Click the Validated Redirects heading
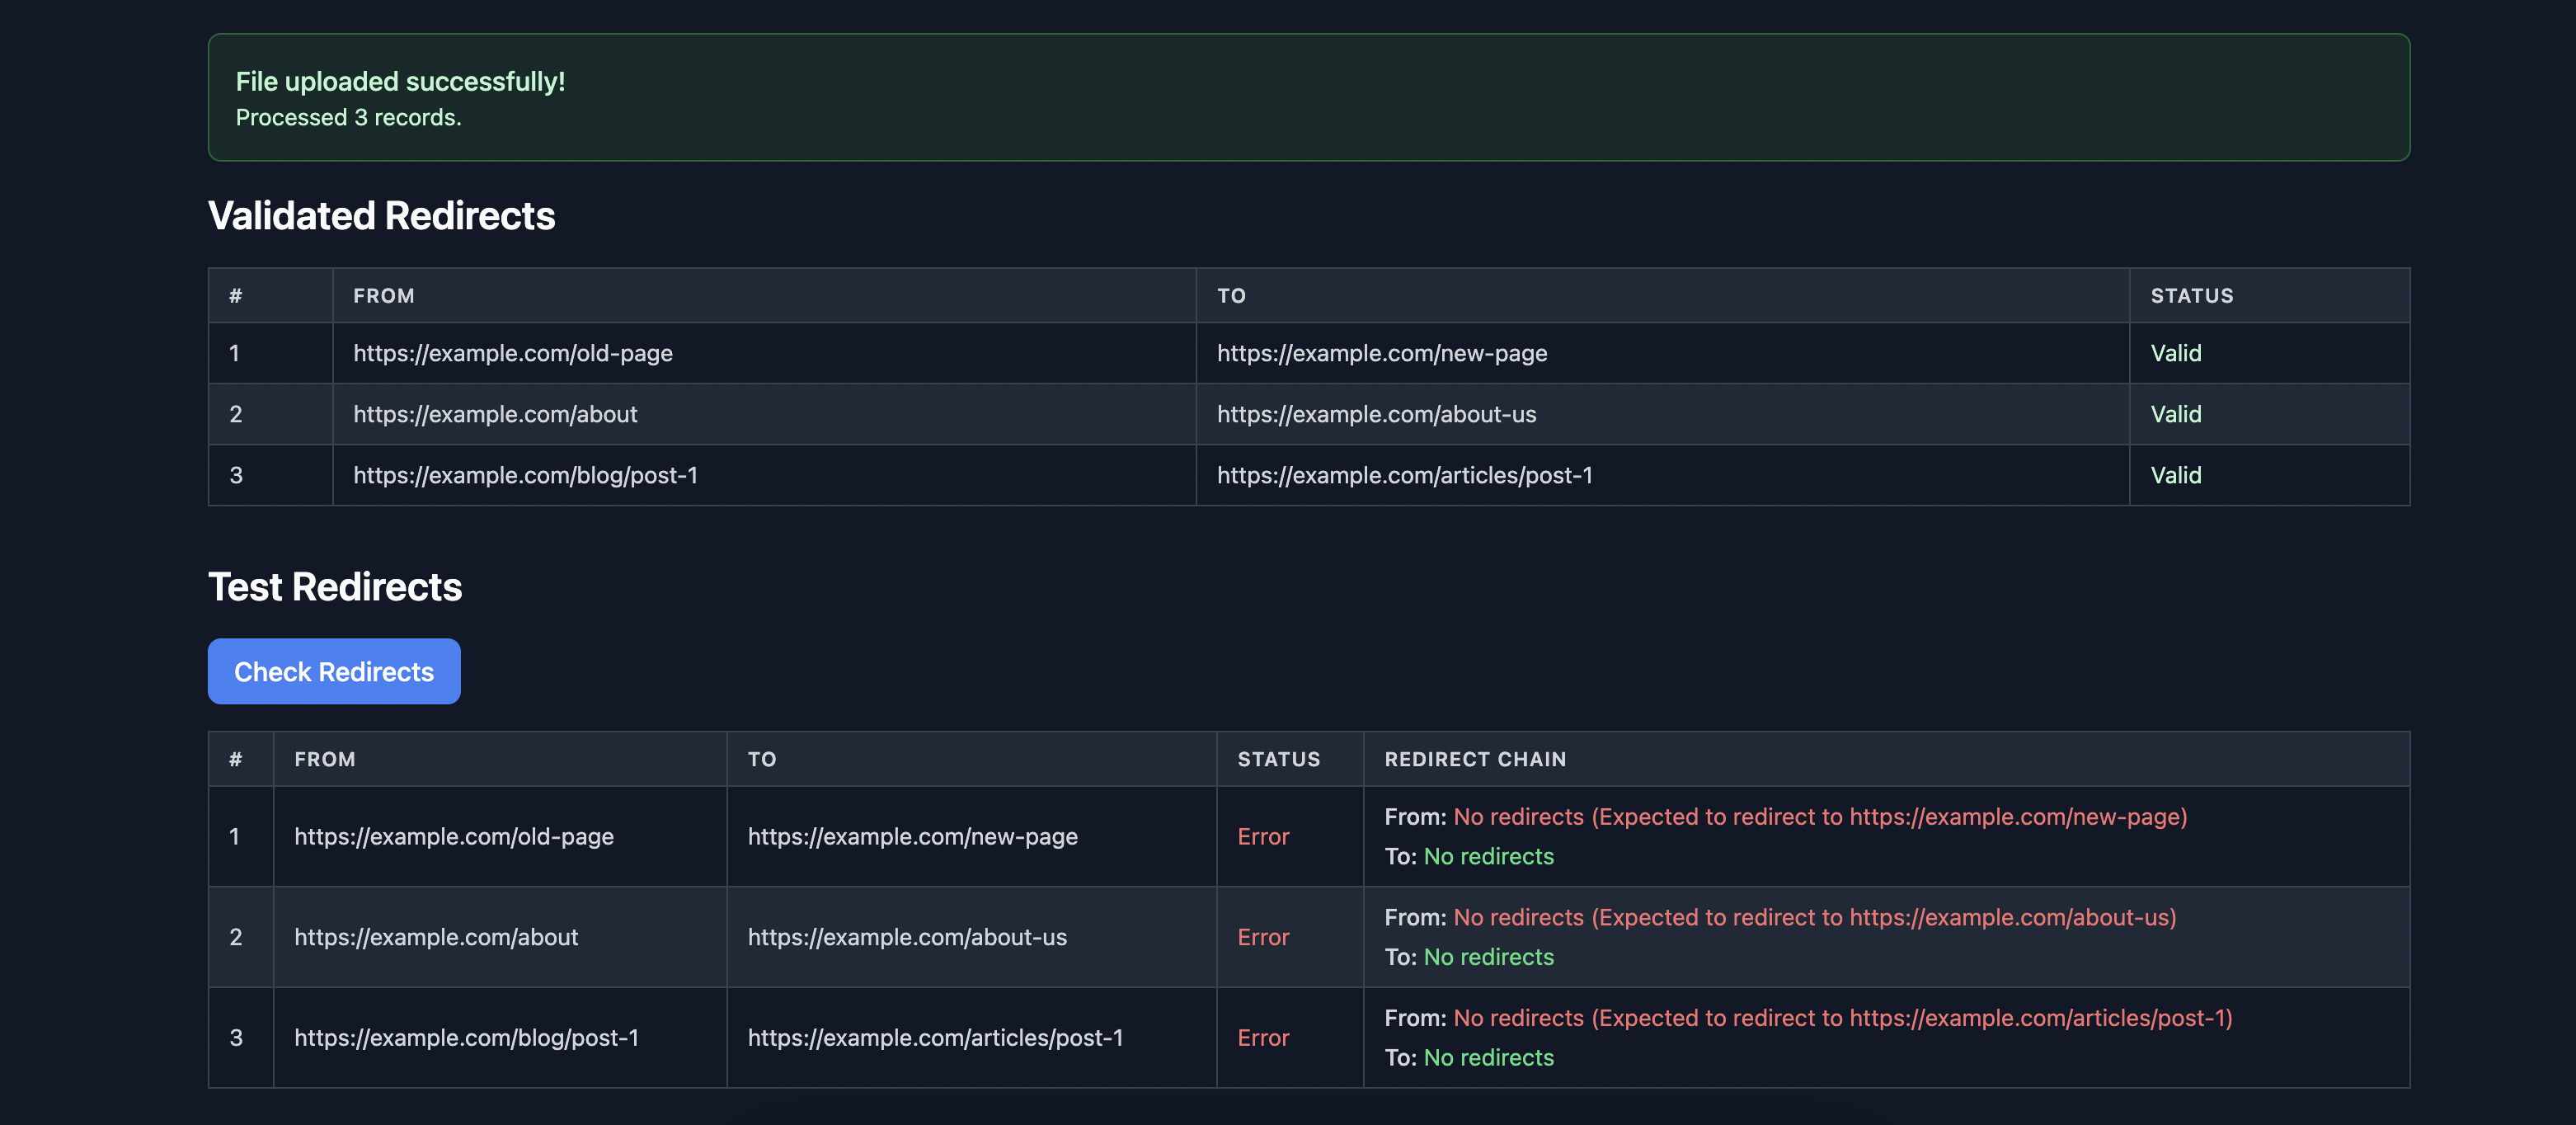 coord(381,215)
